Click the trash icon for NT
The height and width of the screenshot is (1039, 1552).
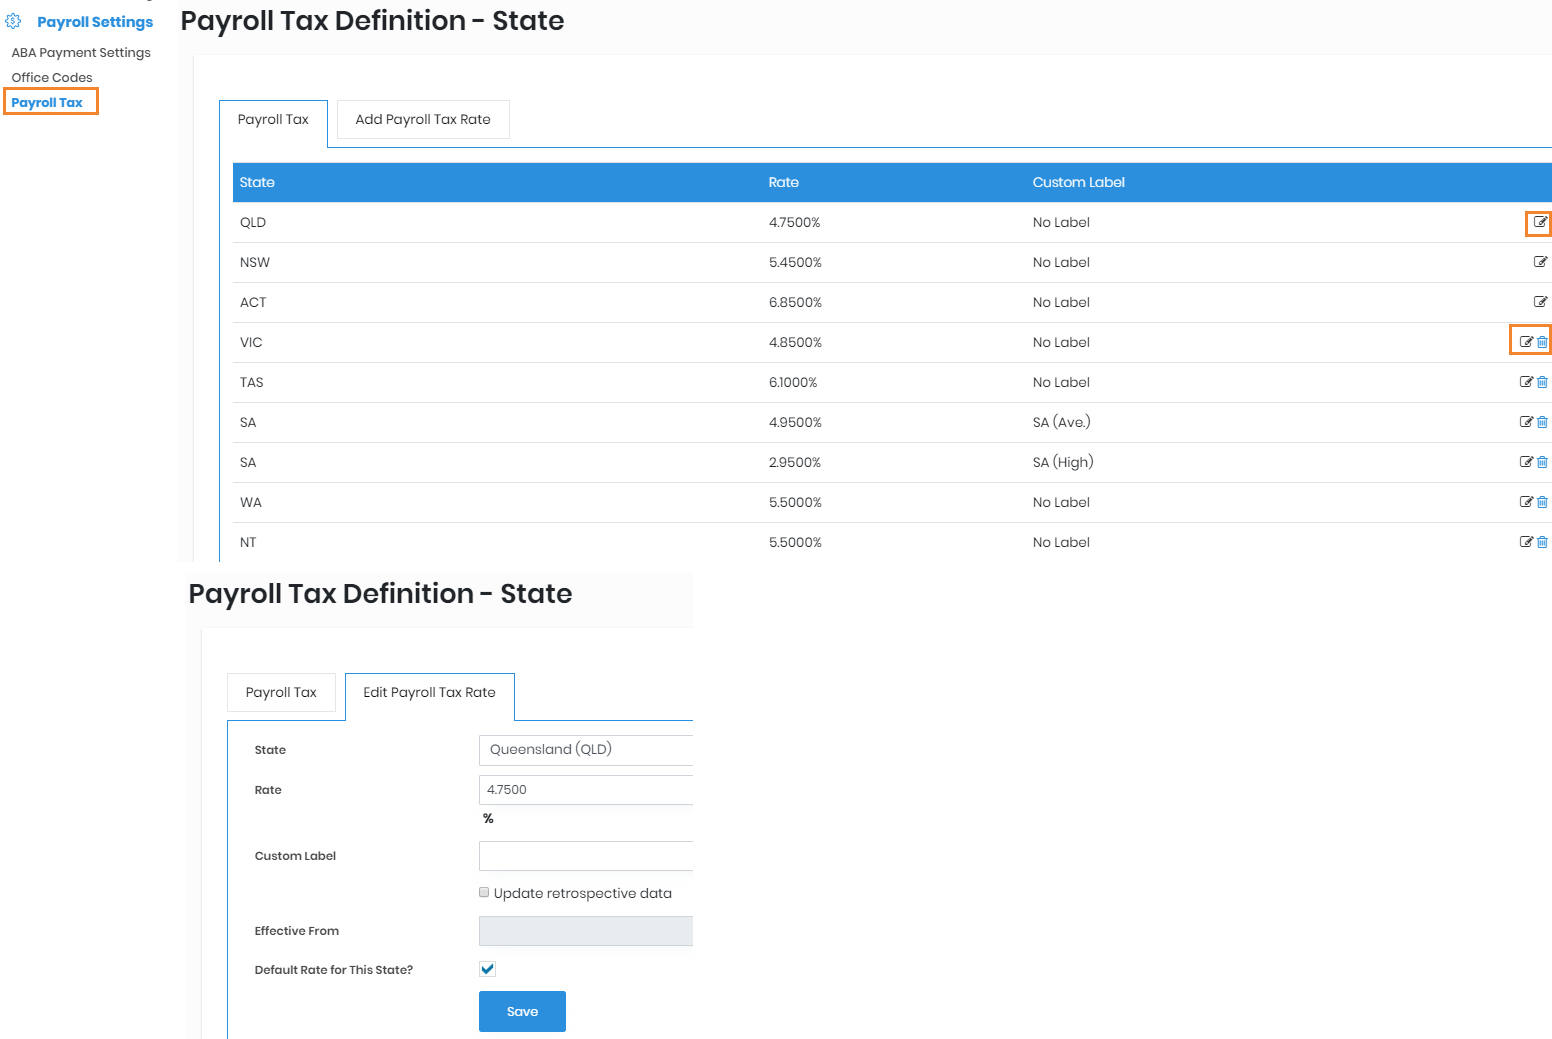(1542, 542)
